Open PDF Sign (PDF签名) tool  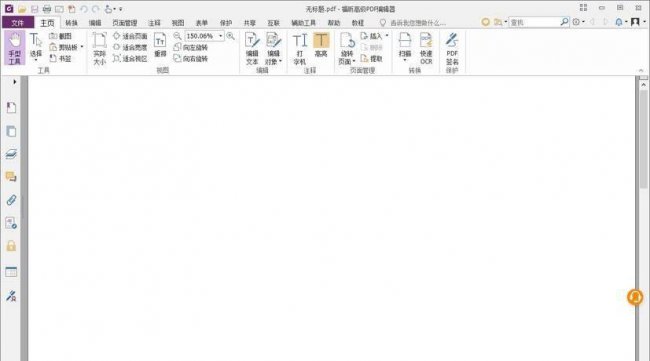tap(452, 49)
